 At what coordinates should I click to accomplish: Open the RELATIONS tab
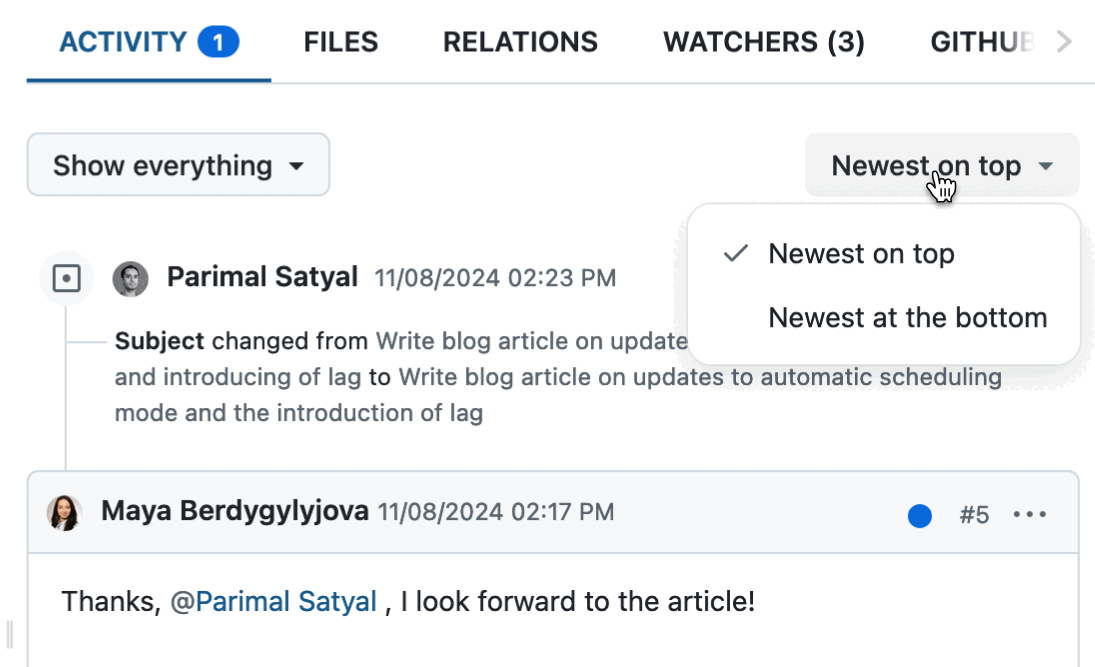pyautogui.click(x=520, y=41)
